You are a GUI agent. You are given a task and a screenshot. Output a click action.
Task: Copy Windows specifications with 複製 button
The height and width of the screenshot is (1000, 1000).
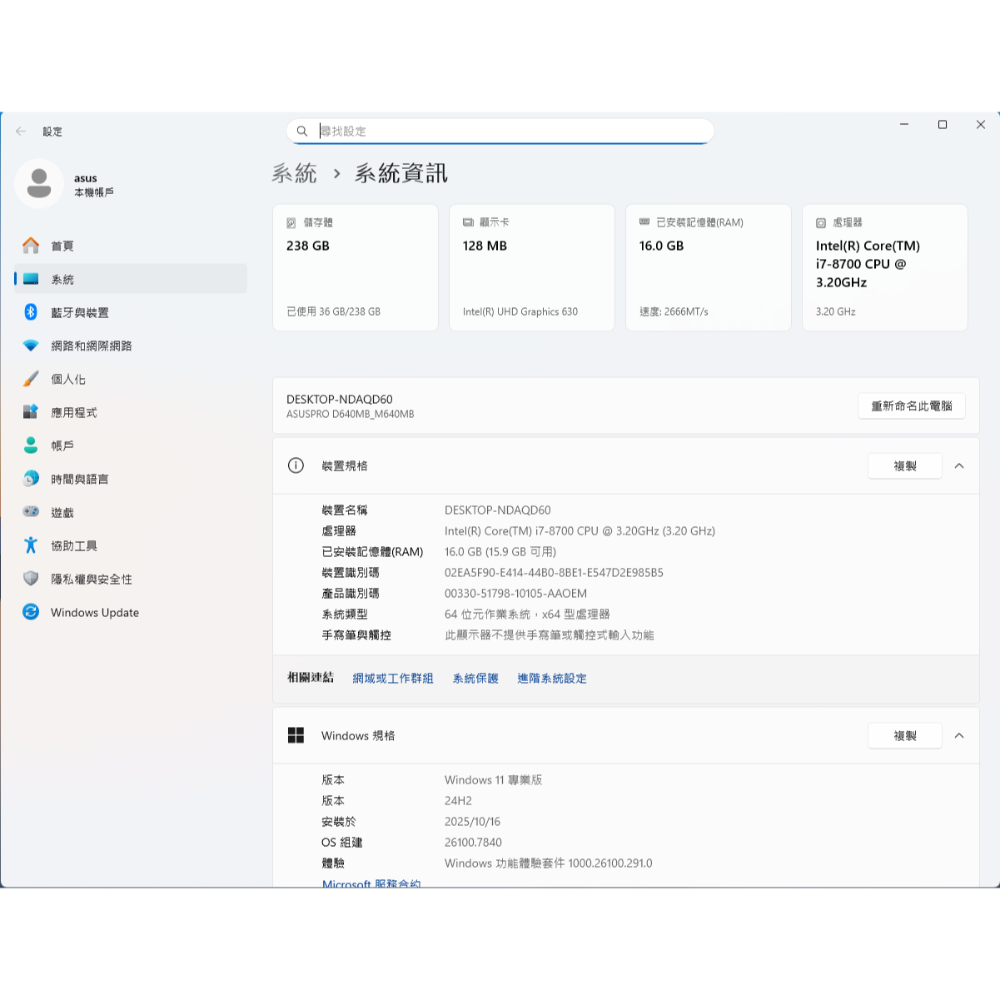tap(905, 736)
